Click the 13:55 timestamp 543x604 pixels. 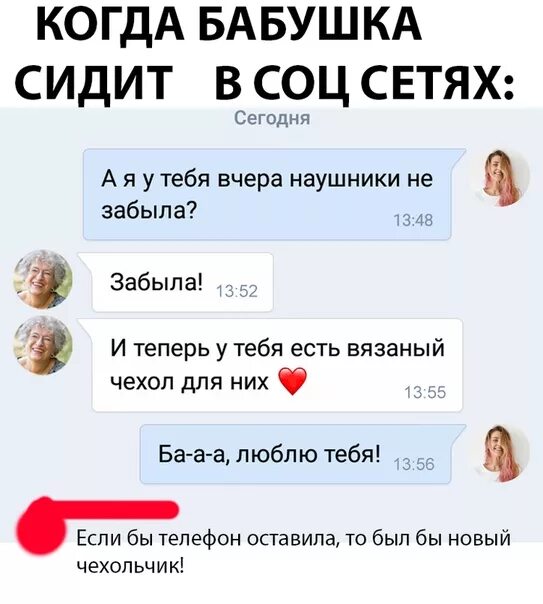point(425,393)
